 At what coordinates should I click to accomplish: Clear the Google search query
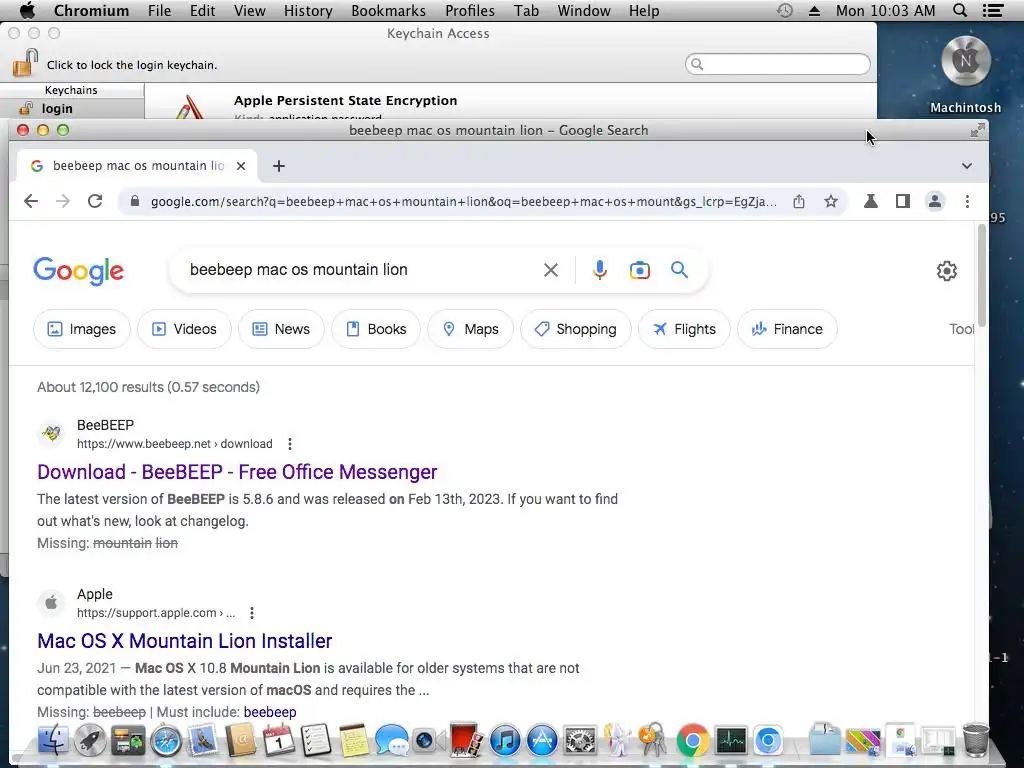(x=551, y=270)
